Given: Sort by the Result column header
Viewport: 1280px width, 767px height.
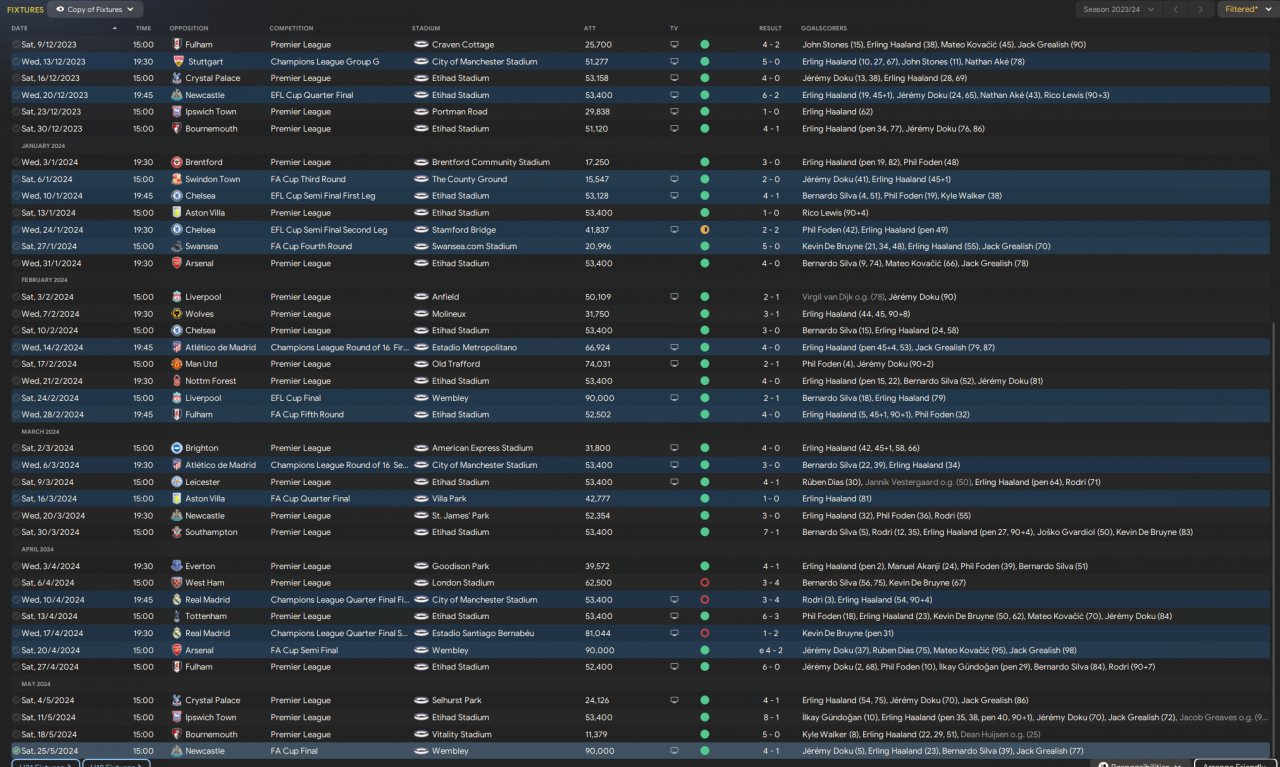Looking at the screenshot, I should coord(770,28).
